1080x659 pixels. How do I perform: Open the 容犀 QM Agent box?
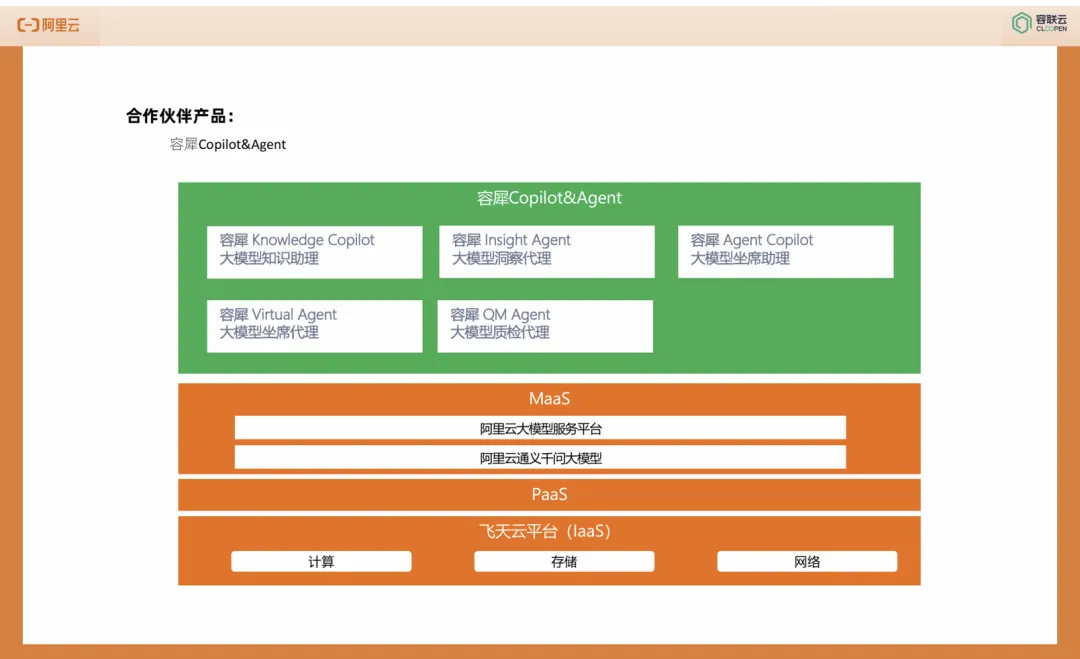point(544,325)
